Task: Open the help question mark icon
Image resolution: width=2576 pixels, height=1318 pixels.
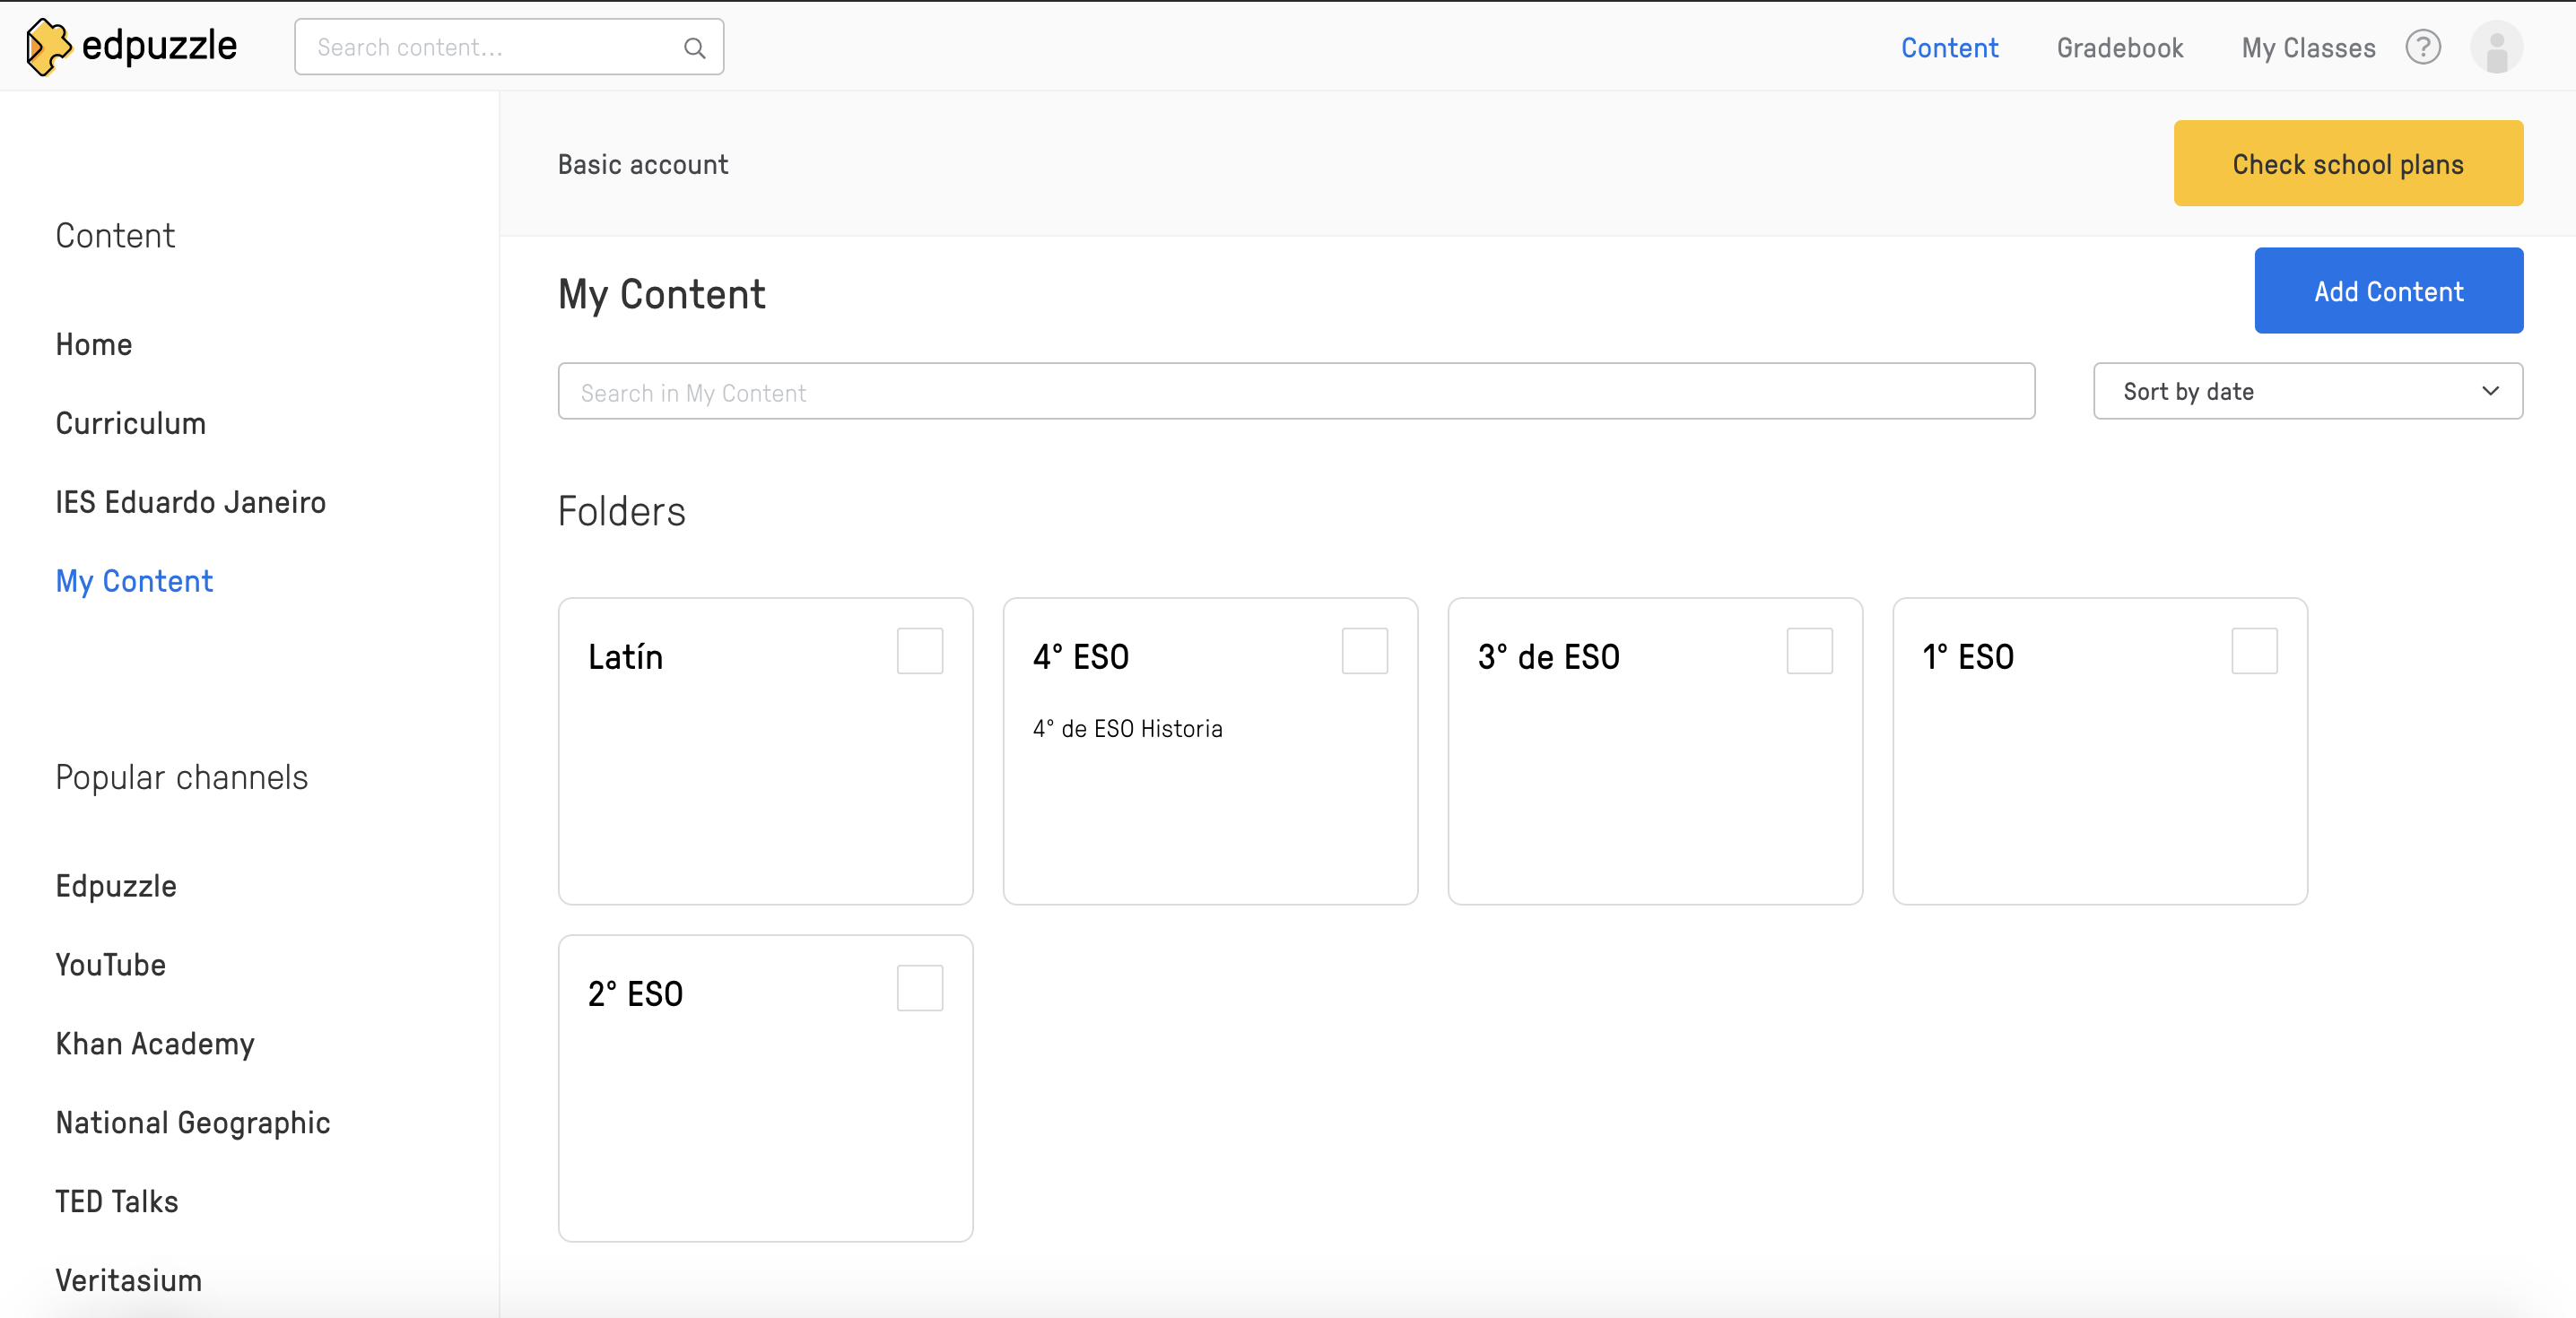Action: coord(2422,47)
